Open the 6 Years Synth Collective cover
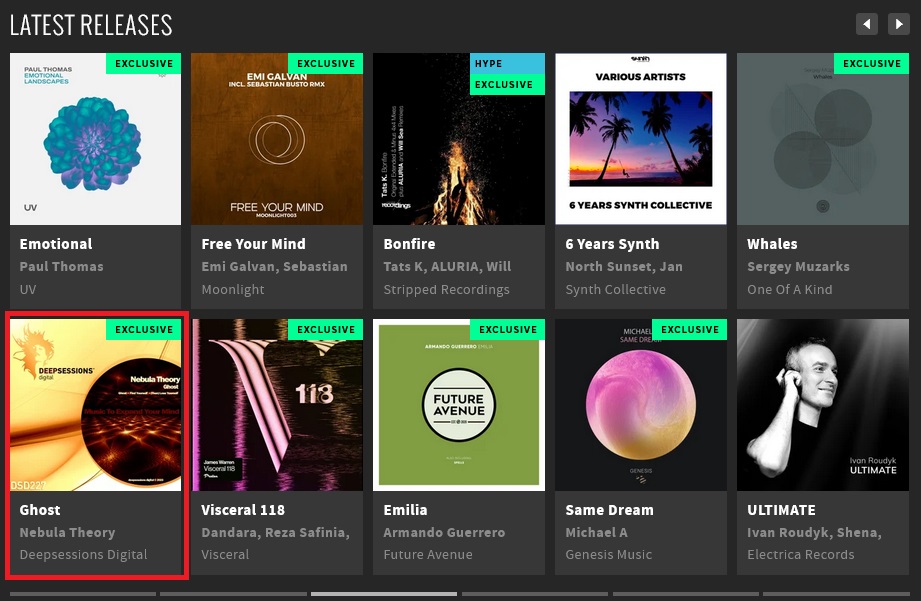This screenshot has width=921, height=601. 641,139
